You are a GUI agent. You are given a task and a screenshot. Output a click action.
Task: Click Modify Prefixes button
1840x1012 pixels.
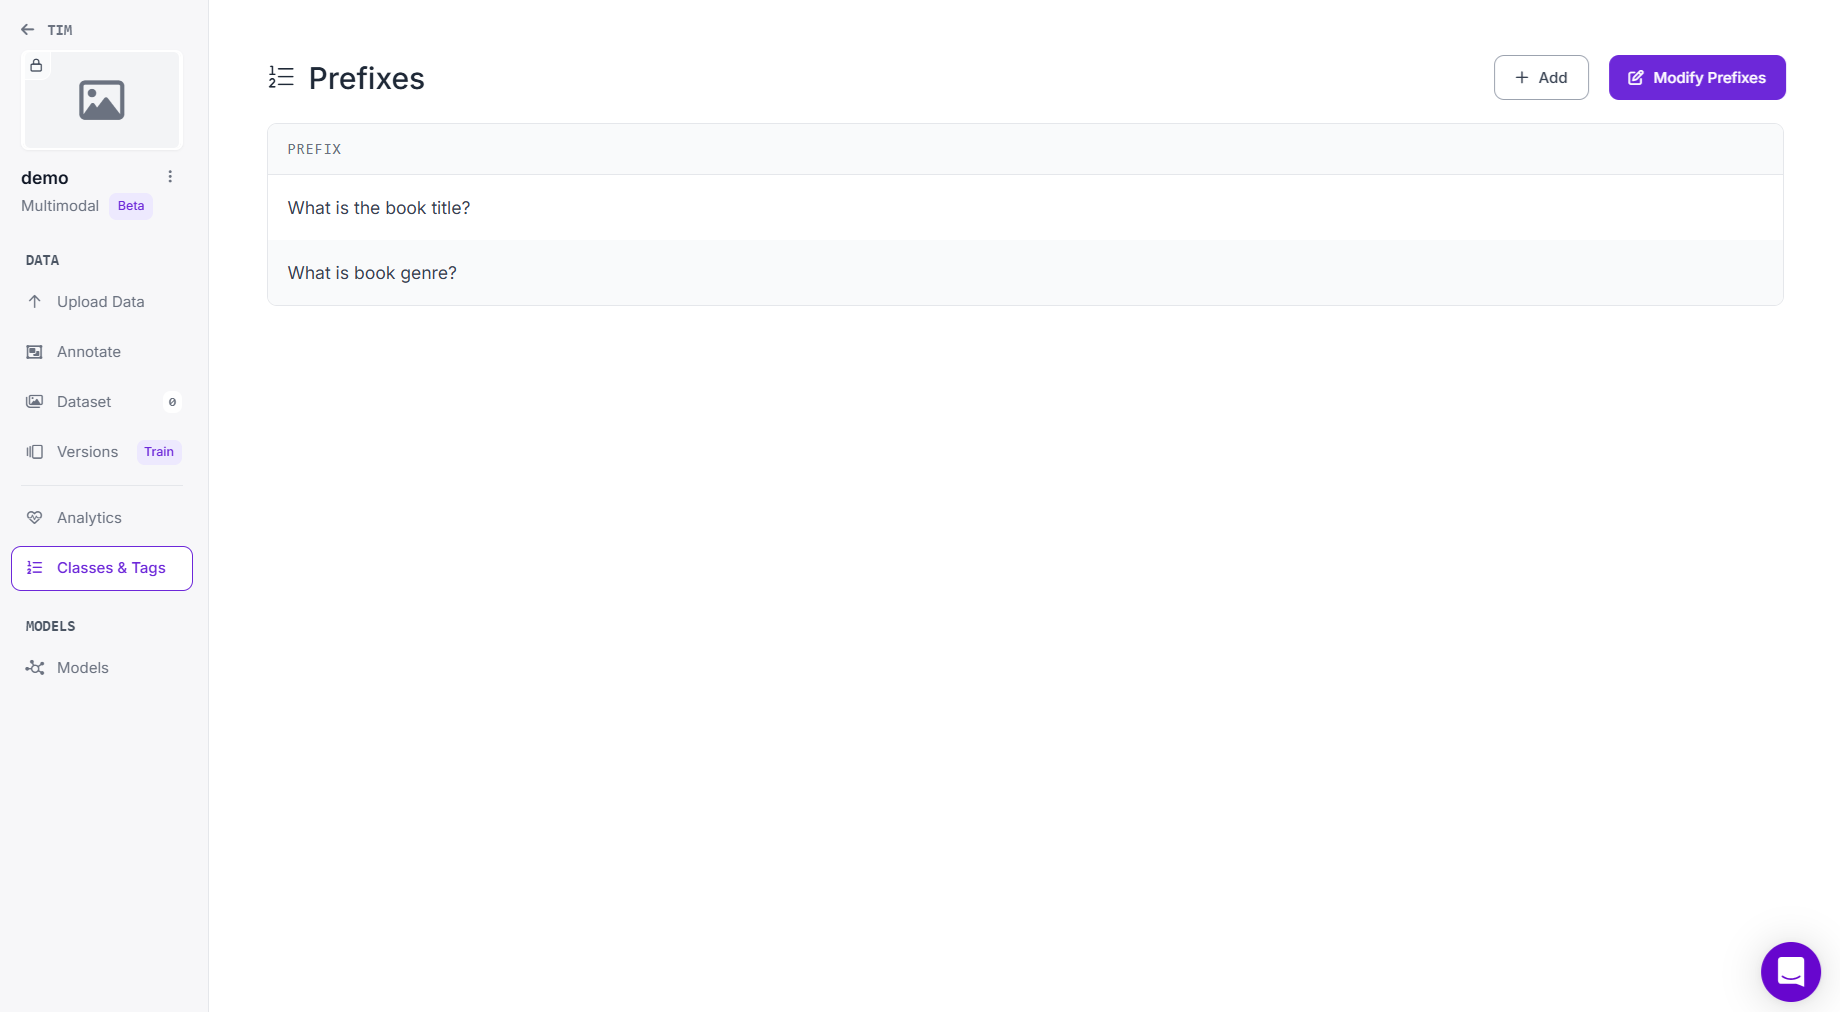(1697, 77)
